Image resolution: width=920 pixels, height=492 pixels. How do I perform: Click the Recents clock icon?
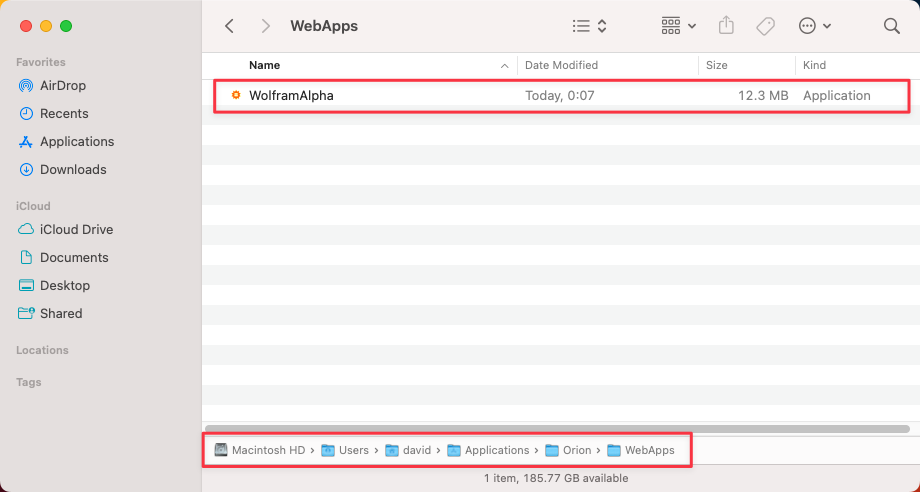(26, 114)
